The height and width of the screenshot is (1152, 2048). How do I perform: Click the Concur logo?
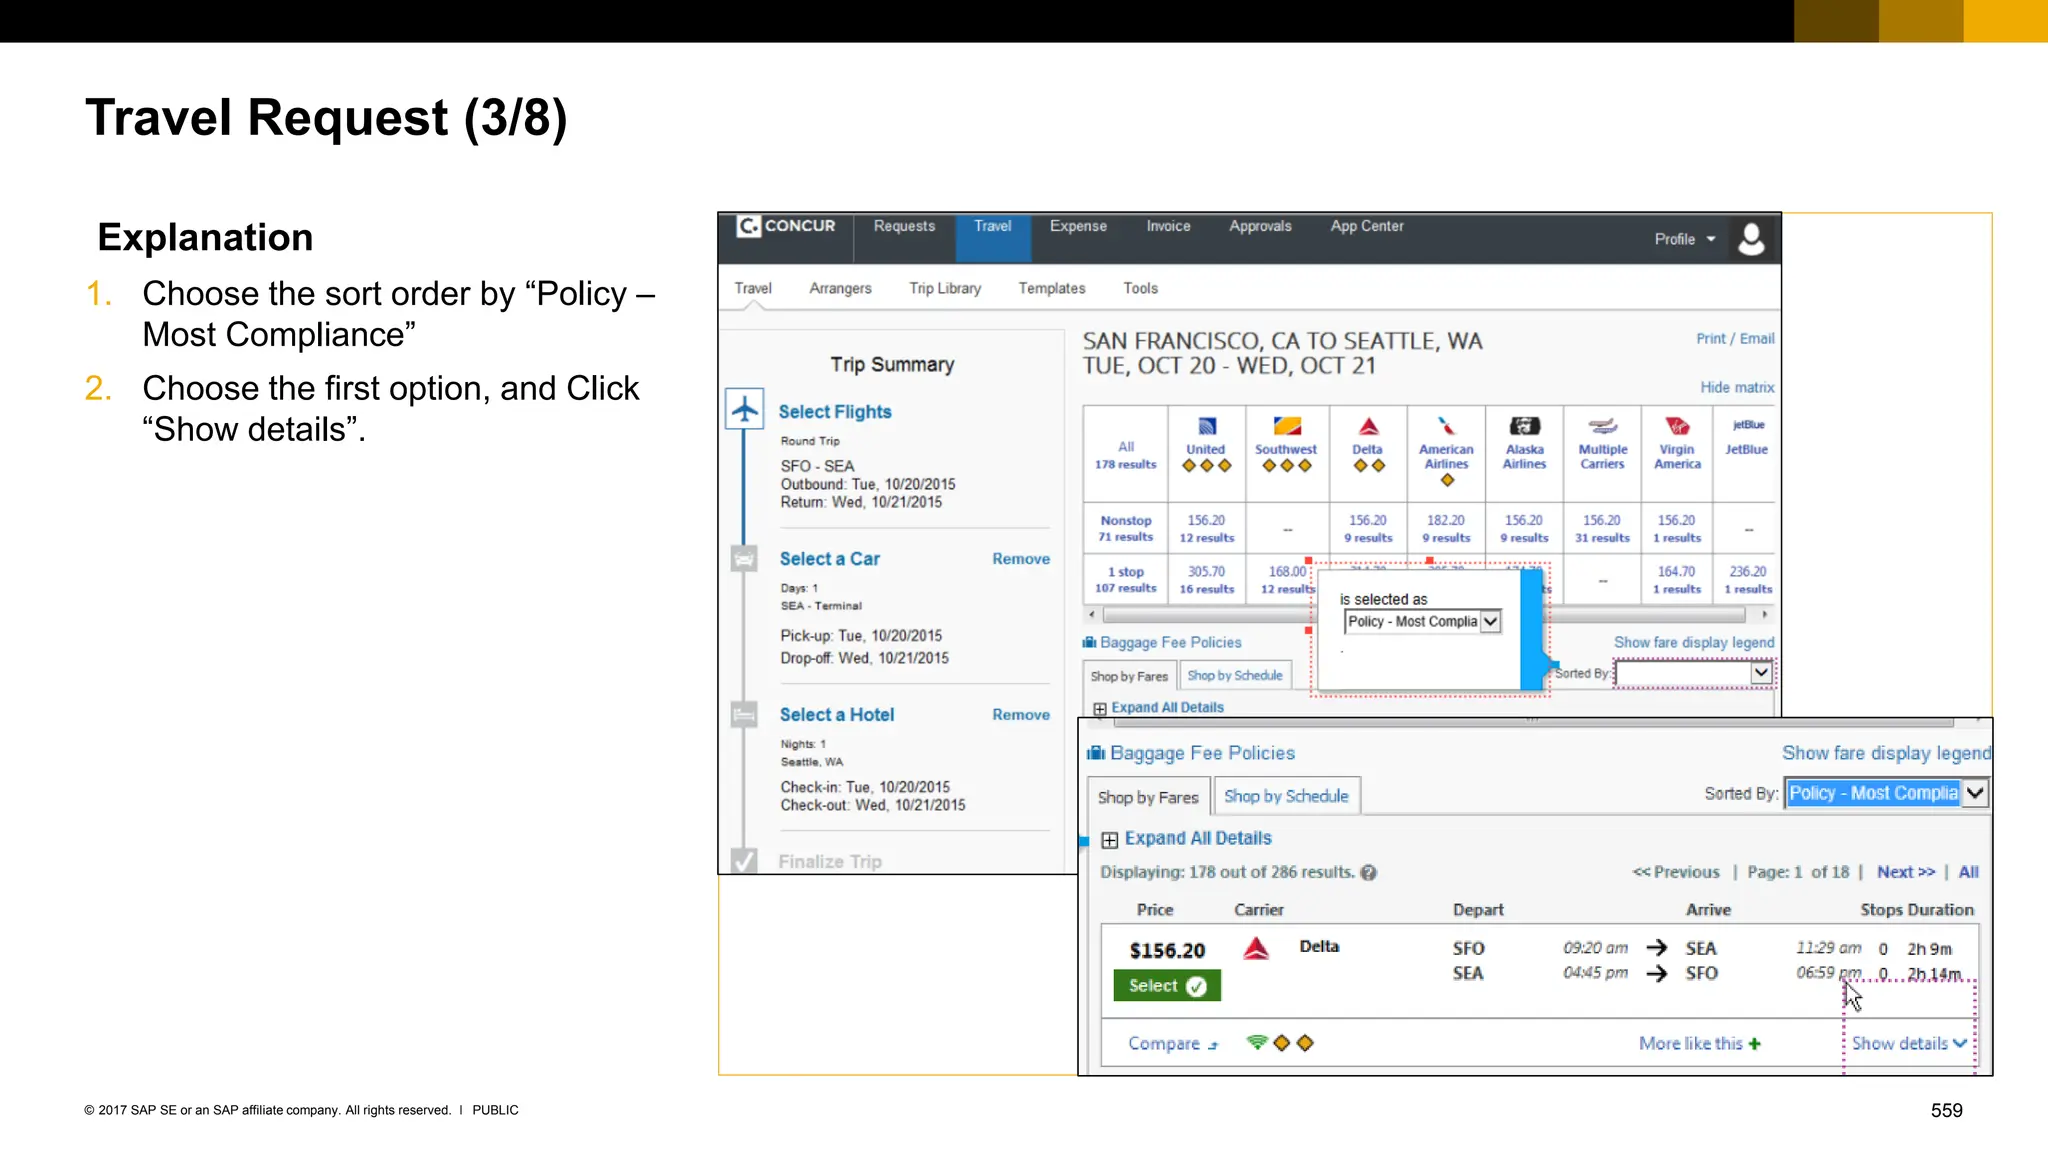pos(786,226)
